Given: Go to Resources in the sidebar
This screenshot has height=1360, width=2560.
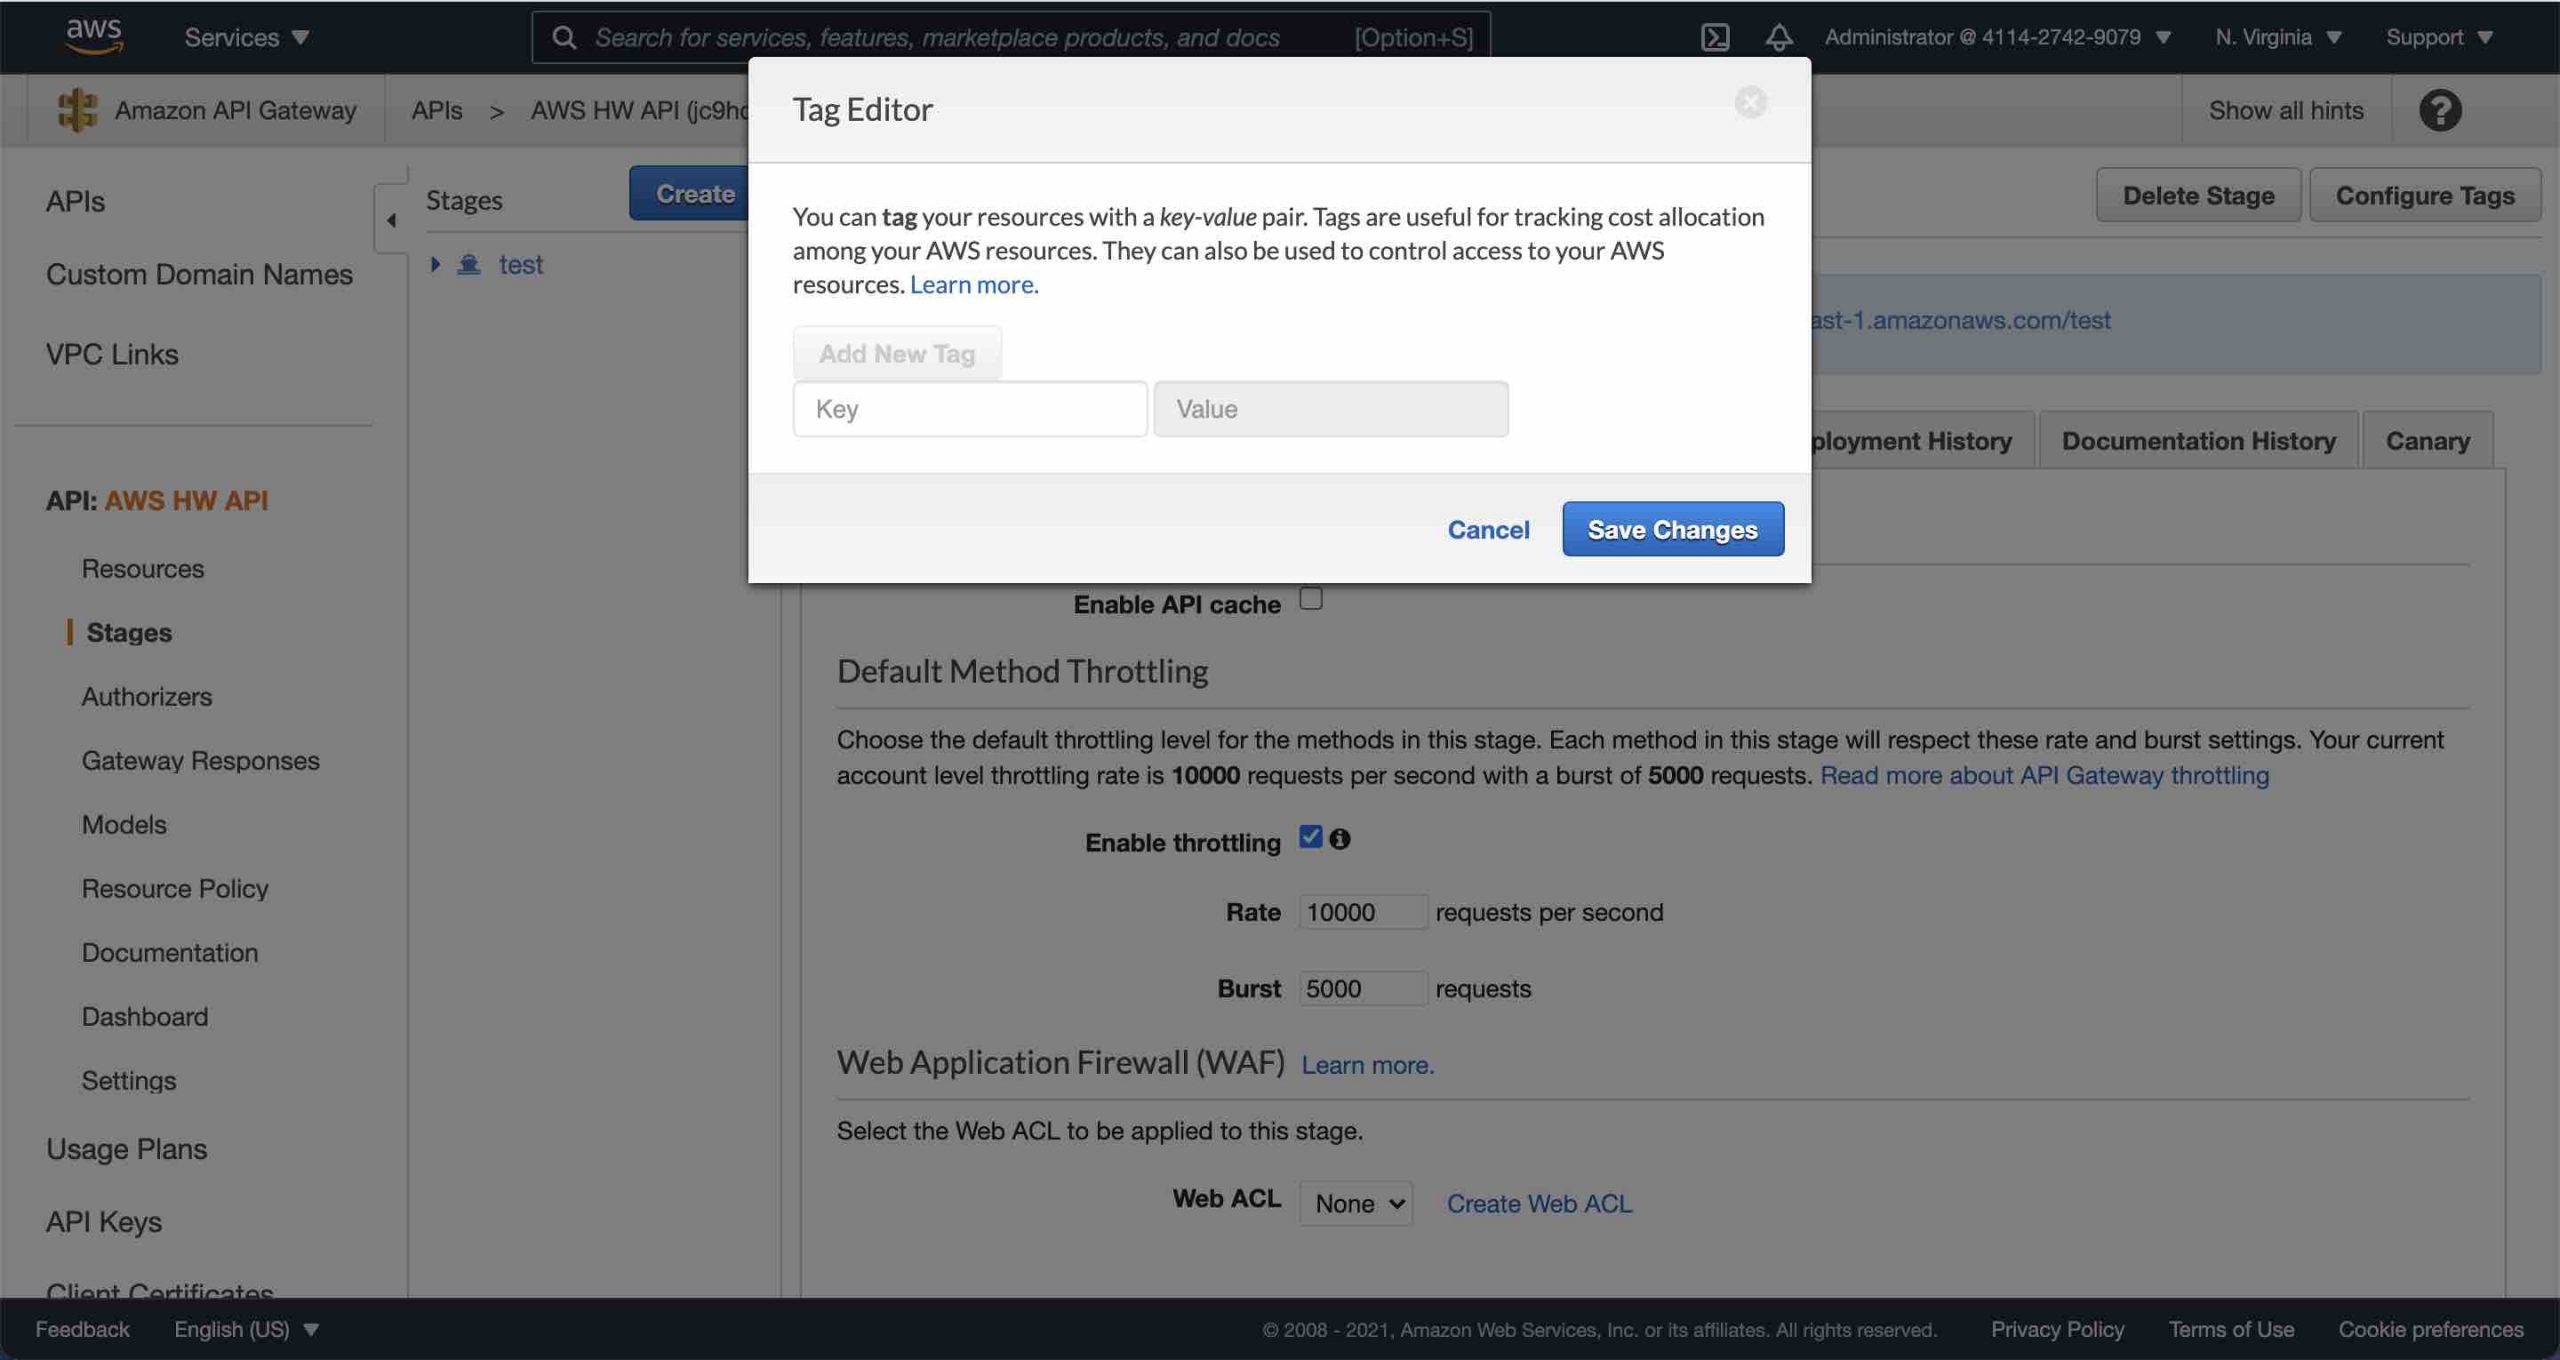Looking at the screenshot, I should [x=143, y=568].
